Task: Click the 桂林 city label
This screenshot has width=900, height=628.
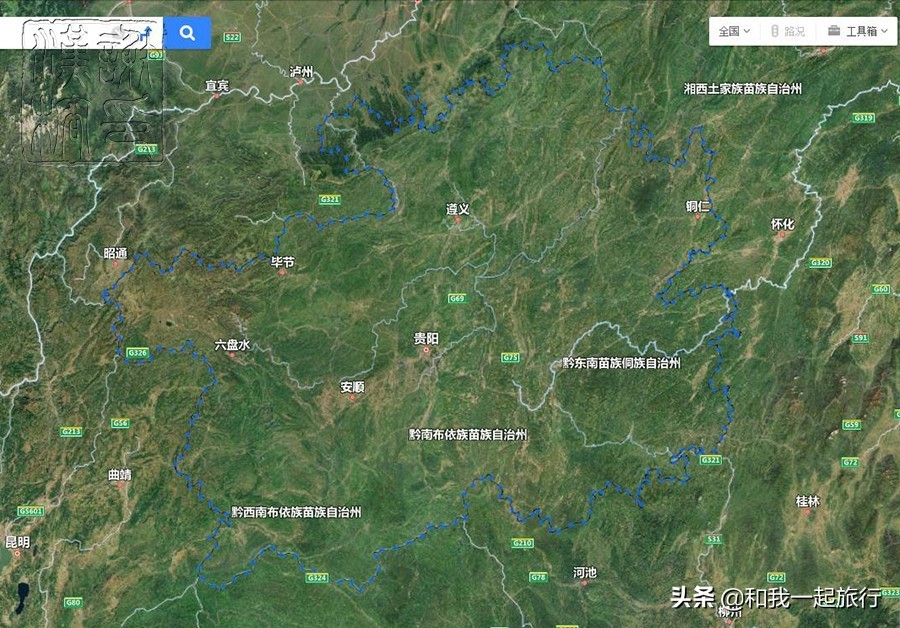Action: coord(808,501)
